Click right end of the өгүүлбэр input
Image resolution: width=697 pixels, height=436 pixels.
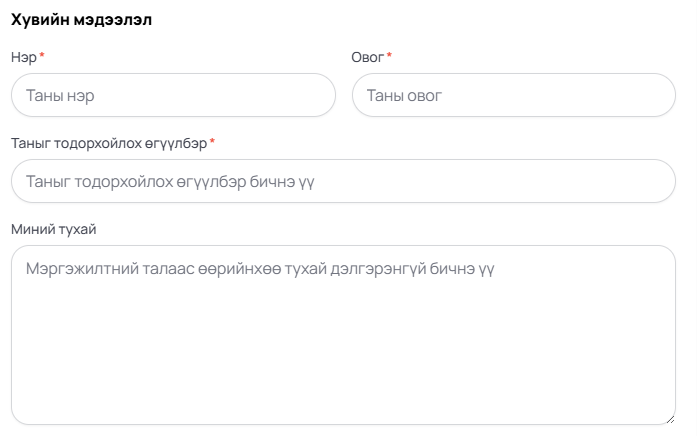click(x=658, y=181)
